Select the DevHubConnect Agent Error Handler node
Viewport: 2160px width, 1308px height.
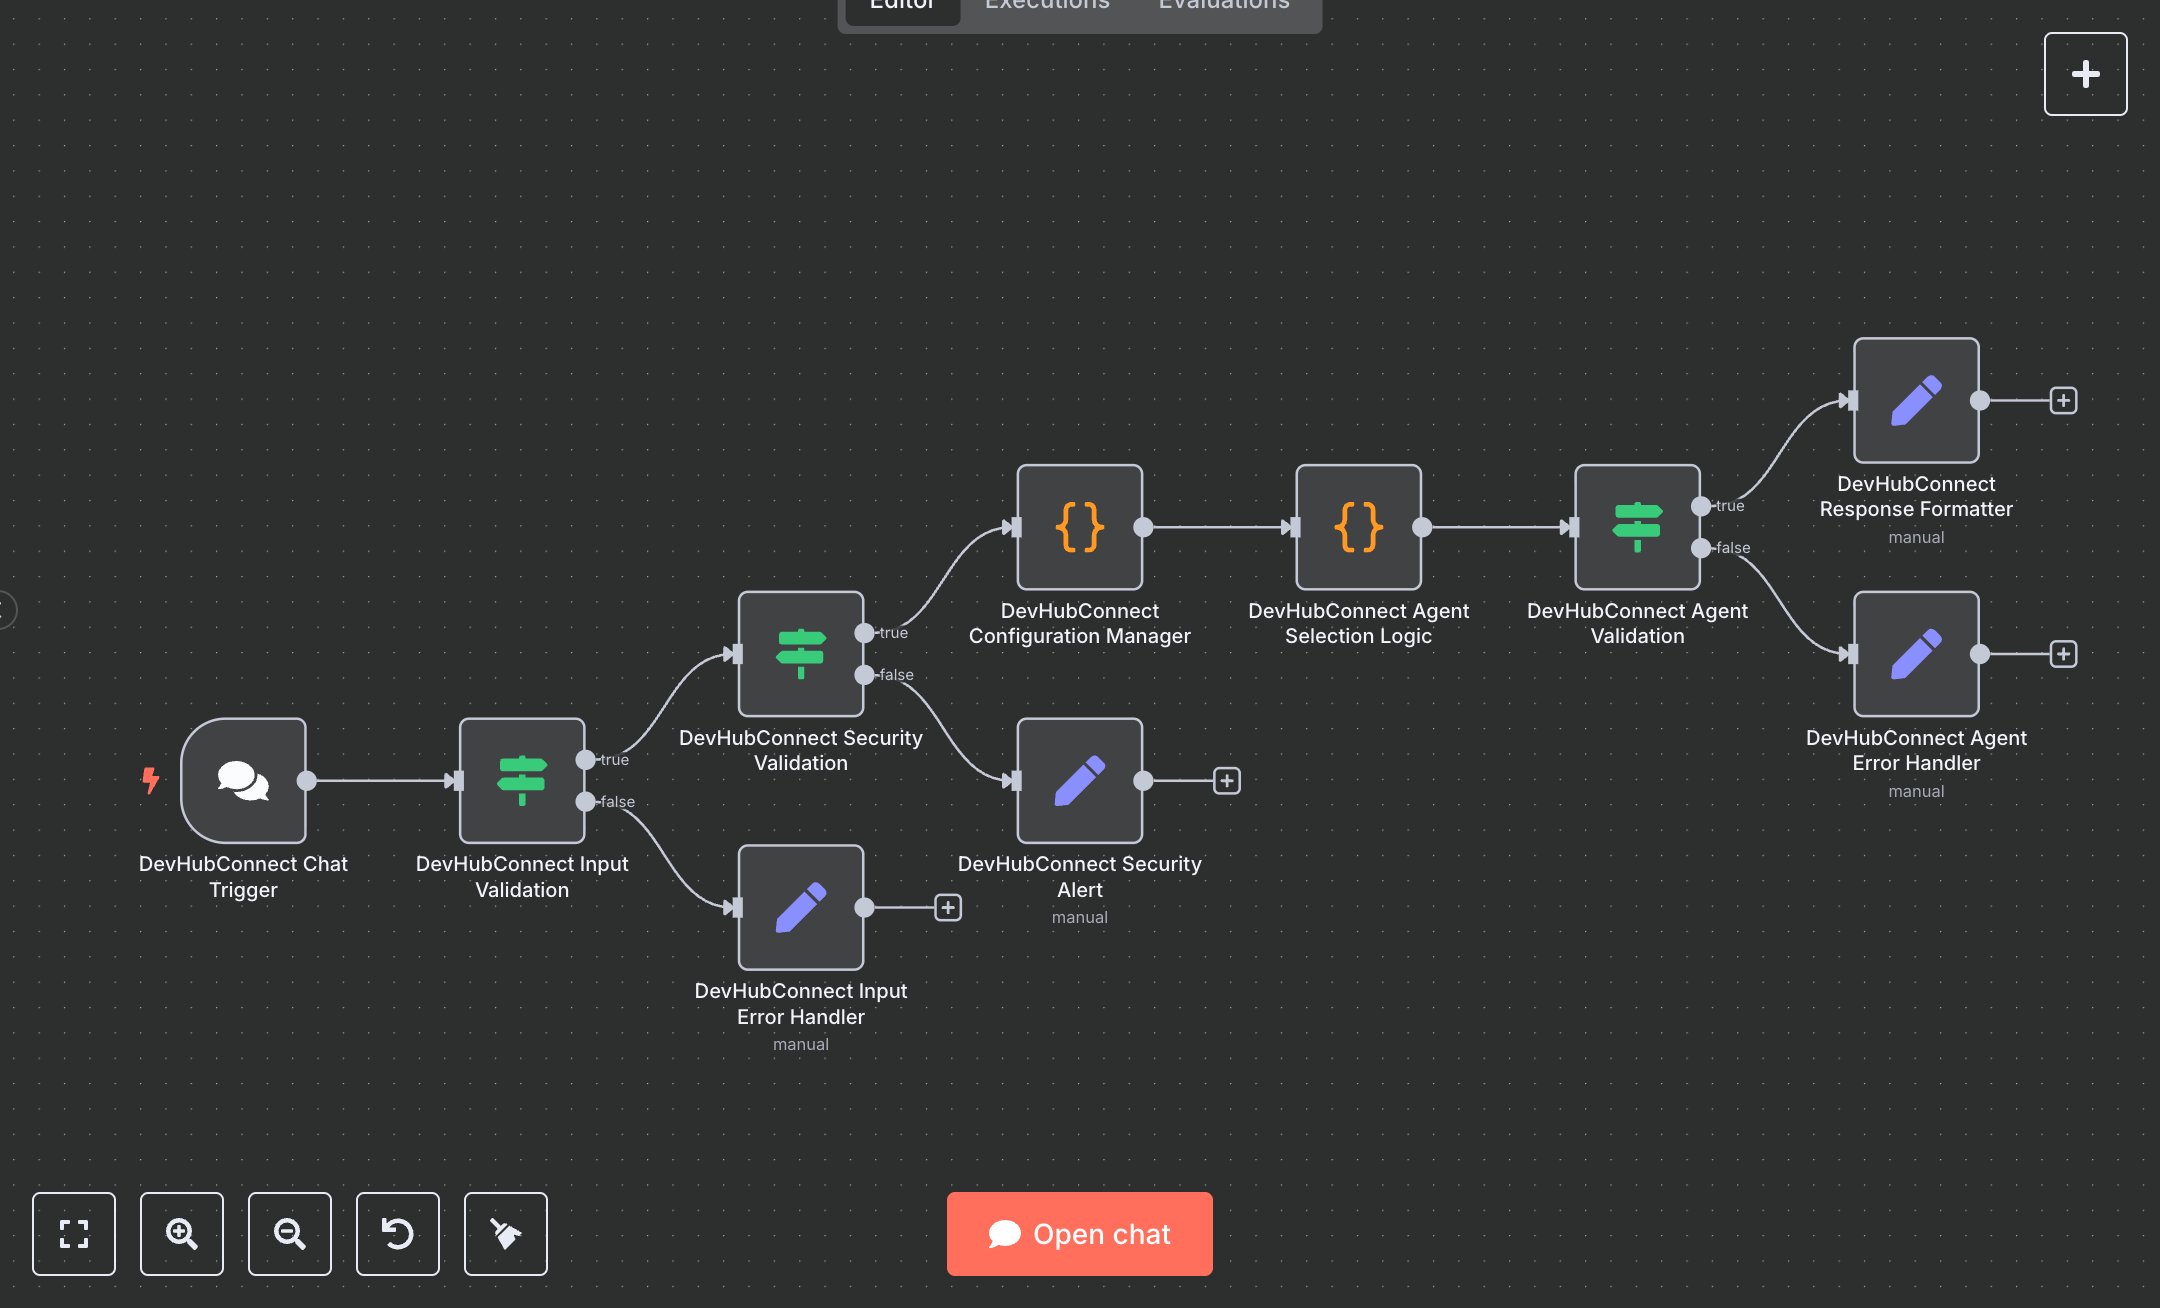pos(1915,656)
